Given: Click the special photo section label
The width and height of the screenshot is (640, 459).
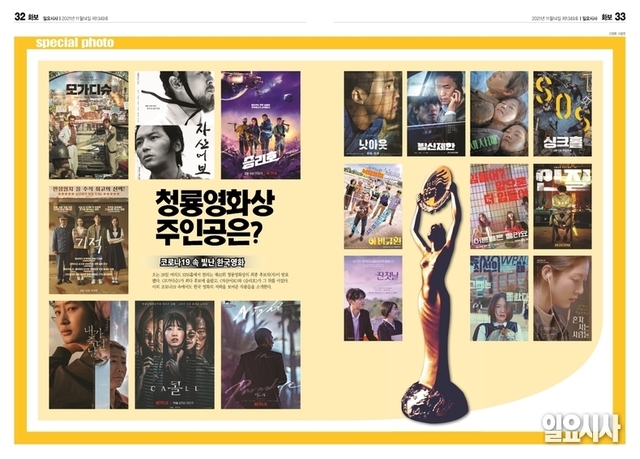Looking at the screenshot, I should coord(75,42).
